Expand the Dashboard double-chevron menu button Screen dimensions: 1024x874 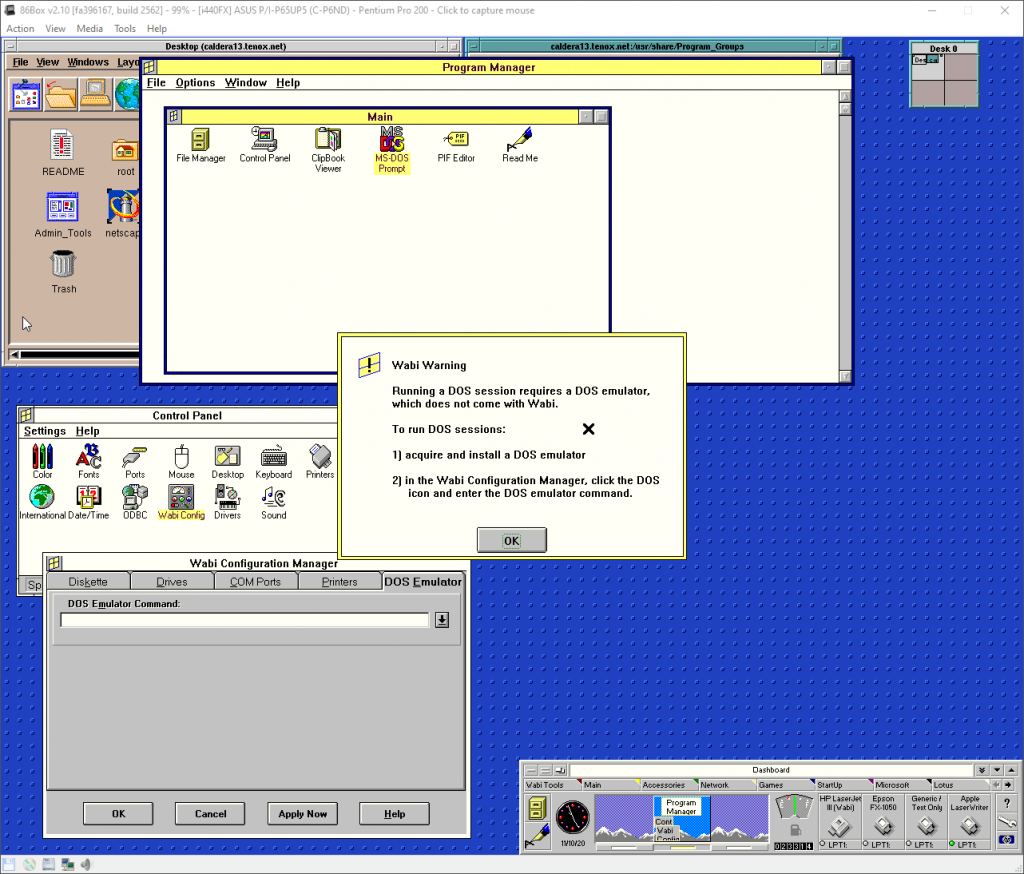[983, 770]
